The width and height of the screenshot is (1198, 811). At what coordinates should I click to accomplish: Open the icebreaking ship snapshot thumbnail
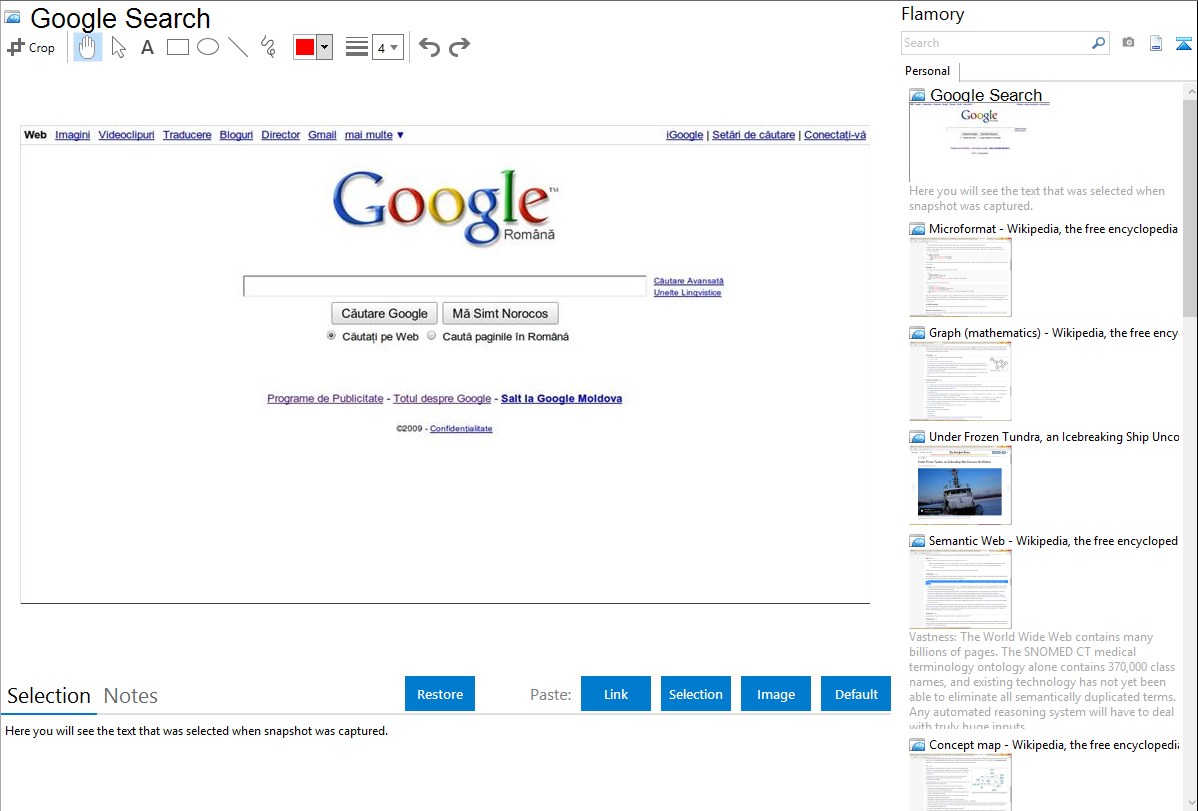[x=960, y=485]
